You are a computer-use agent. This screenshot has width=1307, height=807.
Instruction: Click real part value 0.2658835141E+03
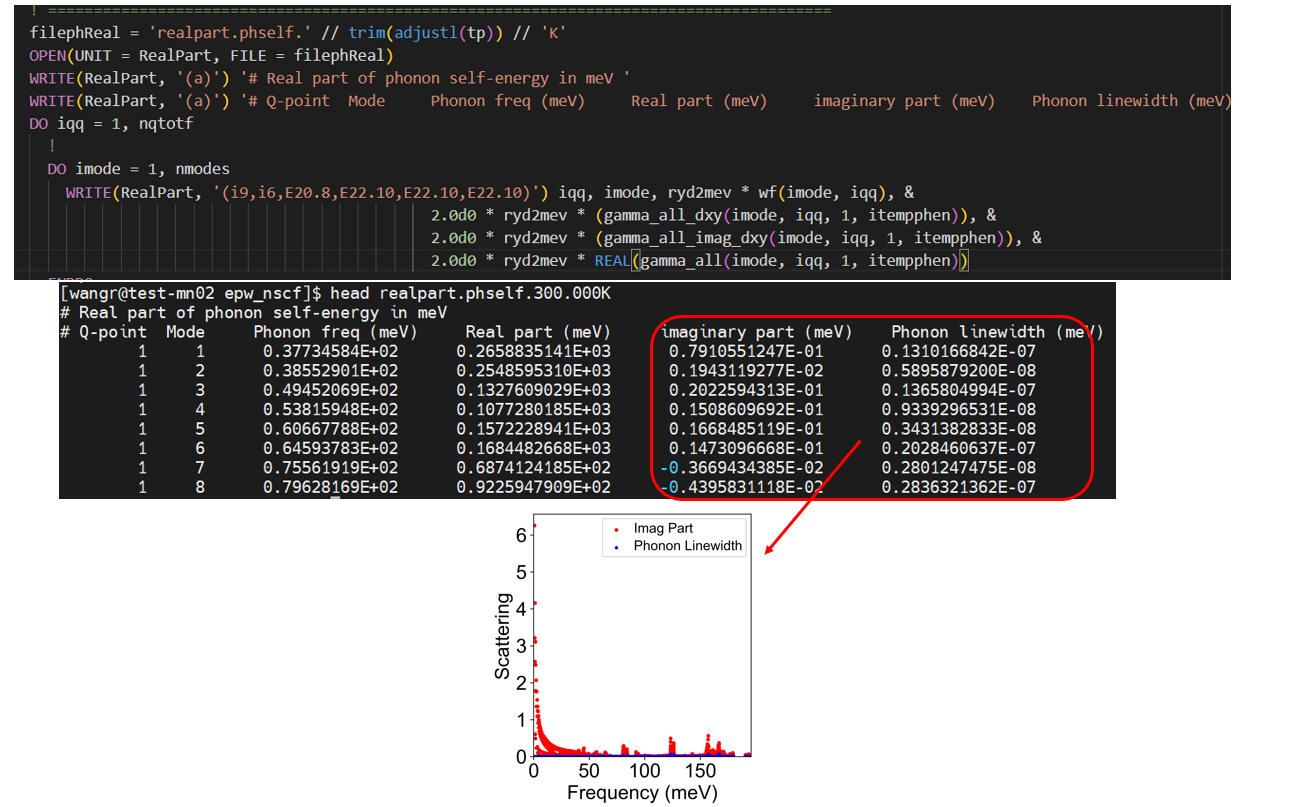tap(533, 352)
